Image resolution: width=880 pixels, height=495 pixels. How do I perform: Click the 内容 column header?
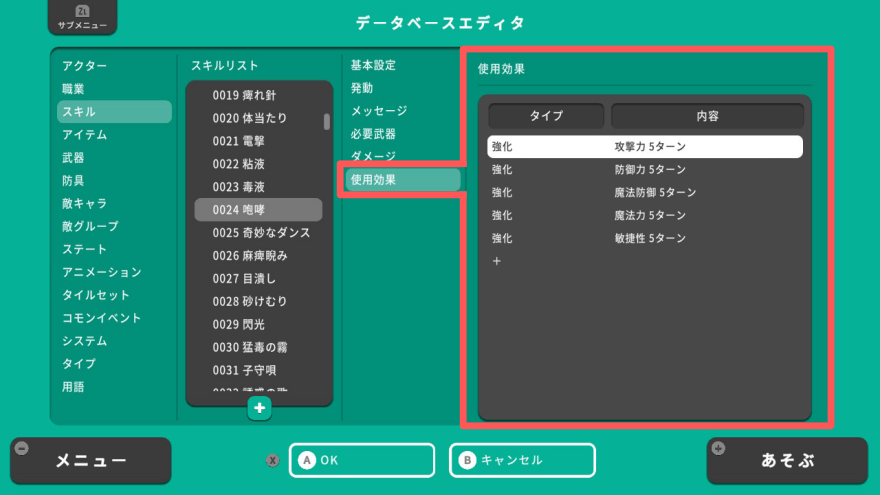(707, 116)
